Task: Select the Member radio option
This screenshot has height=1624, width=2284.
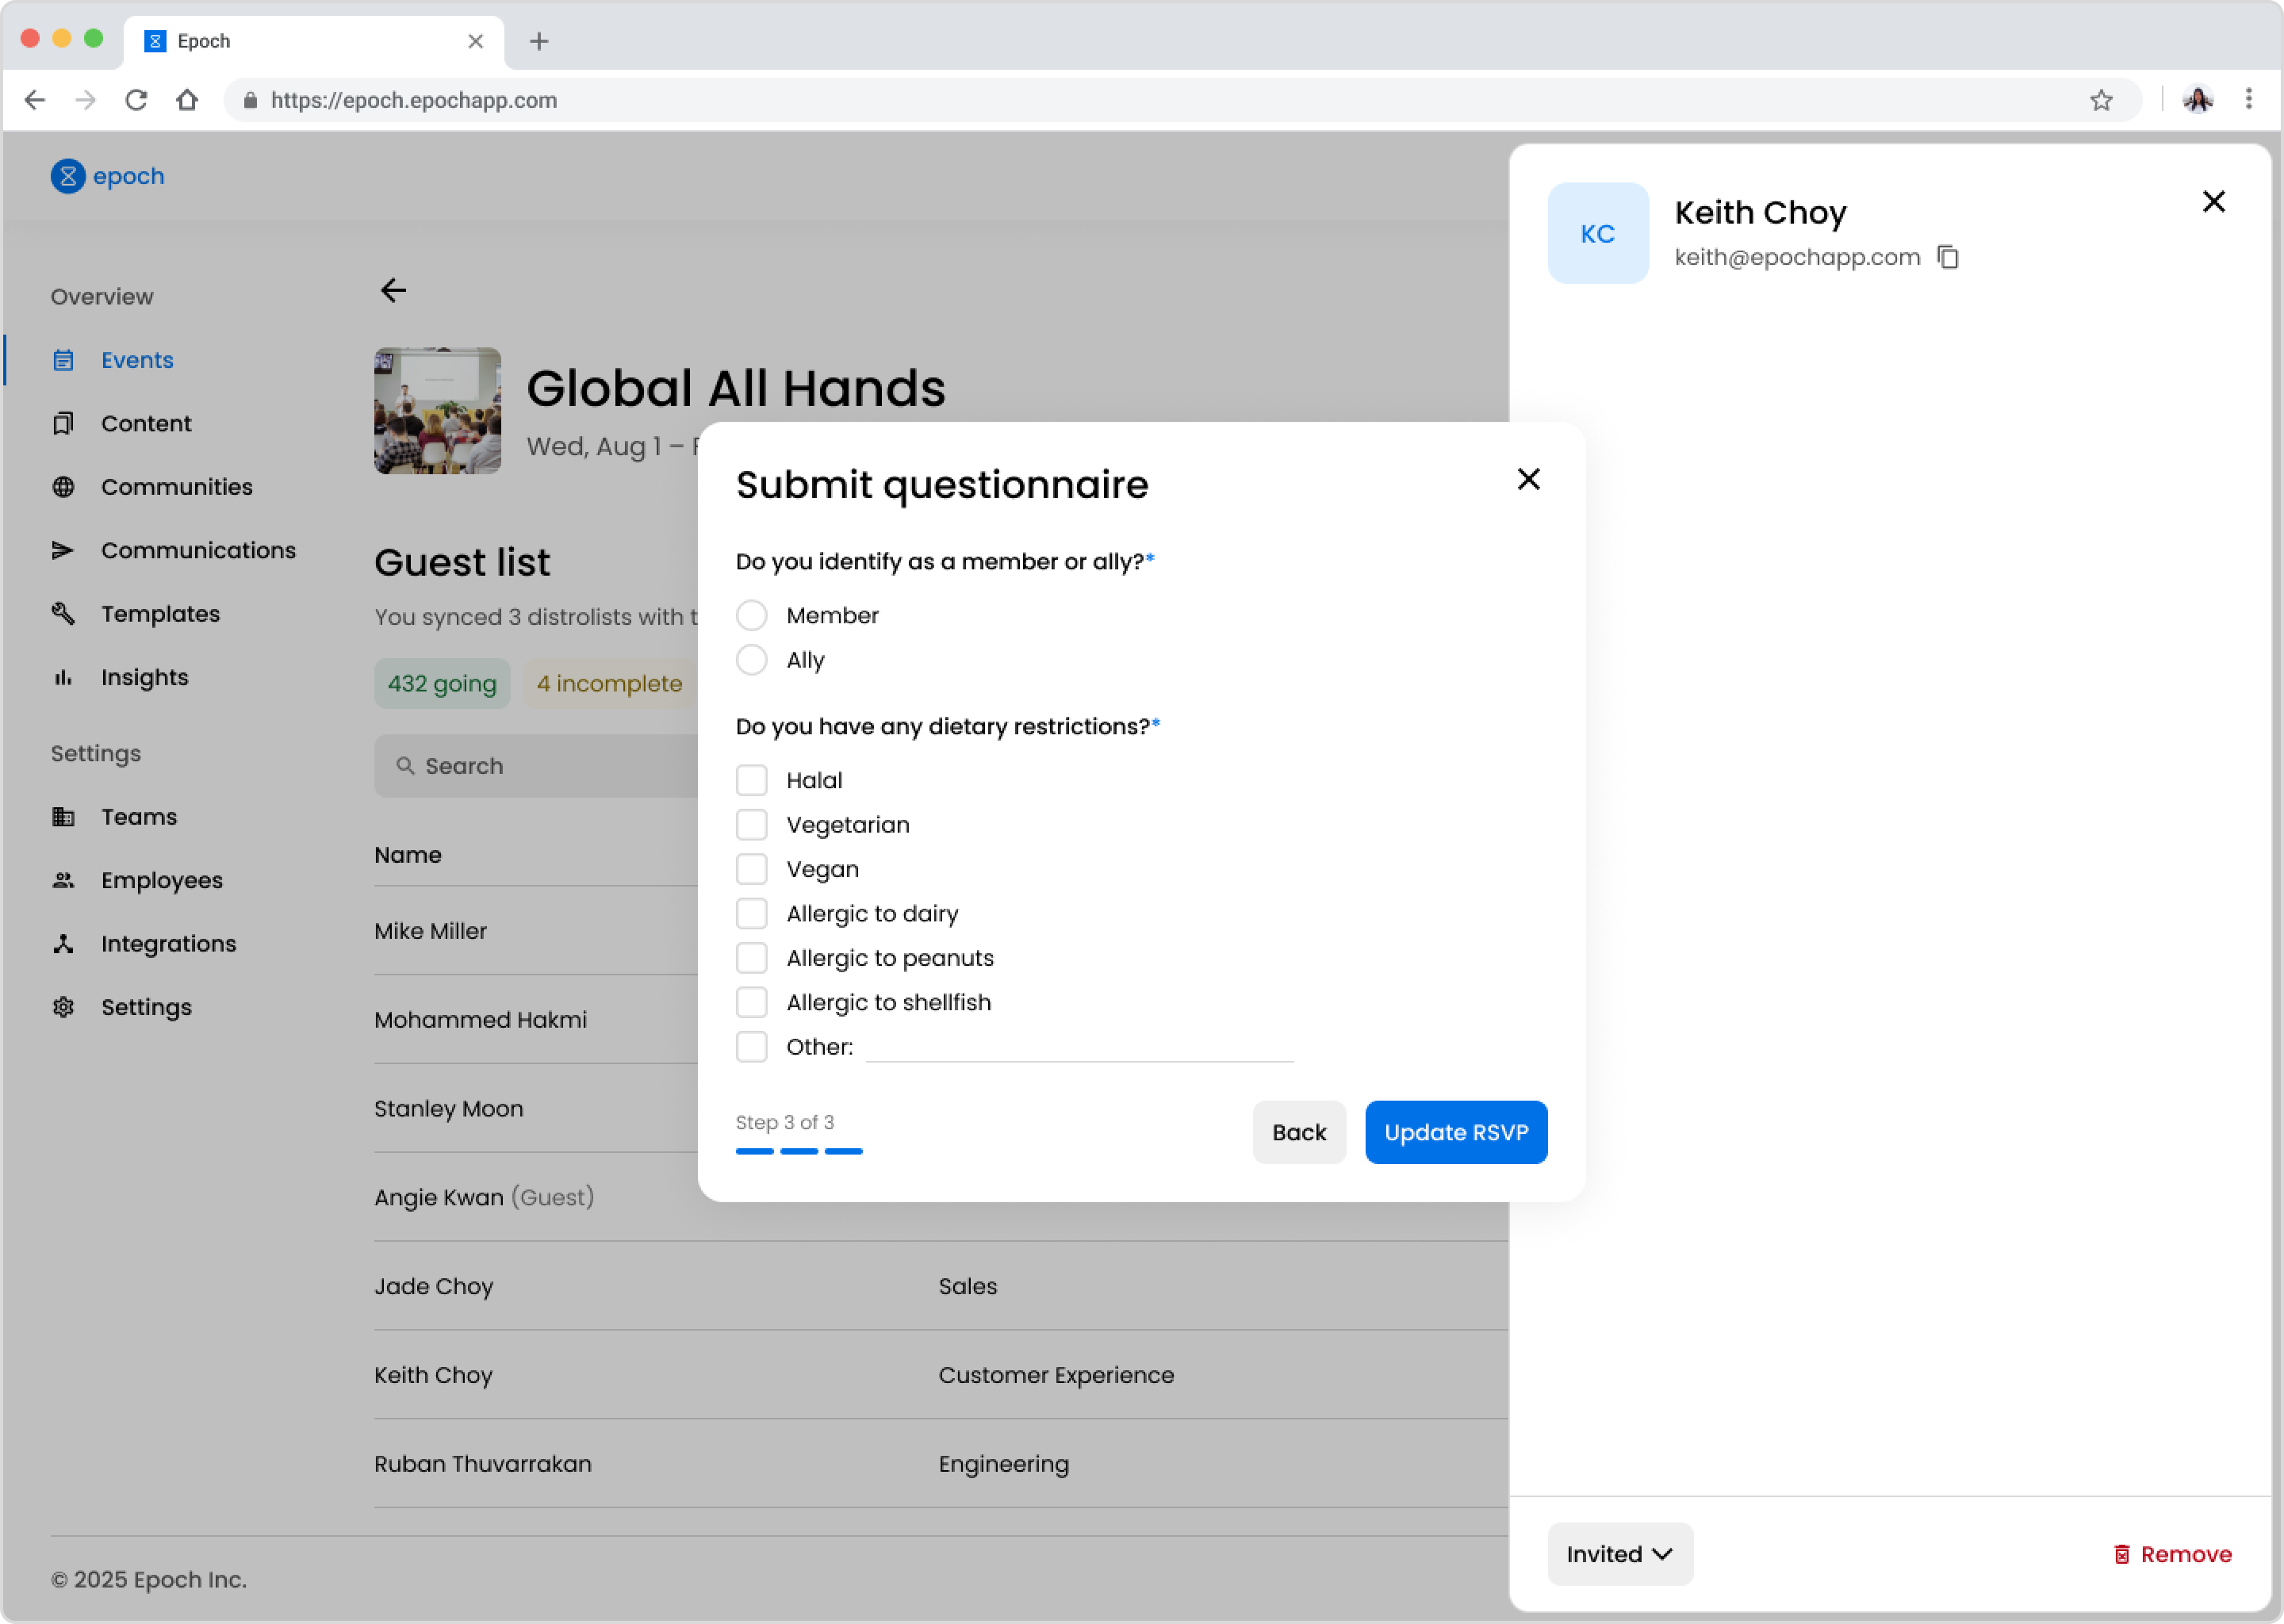Action: click(x=752, y=615)
